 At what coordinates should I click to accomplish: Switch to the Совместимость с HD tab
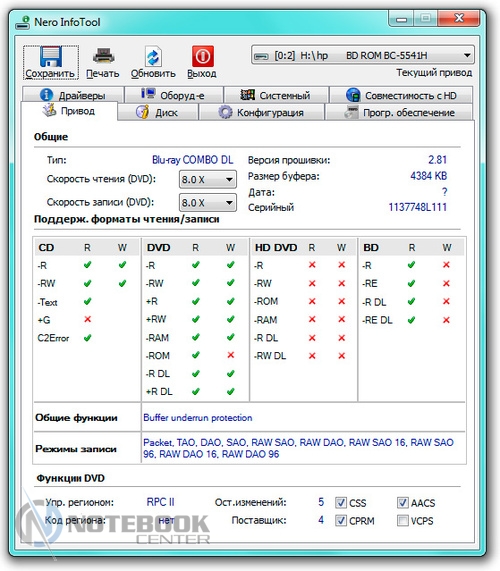click(401, 95)
